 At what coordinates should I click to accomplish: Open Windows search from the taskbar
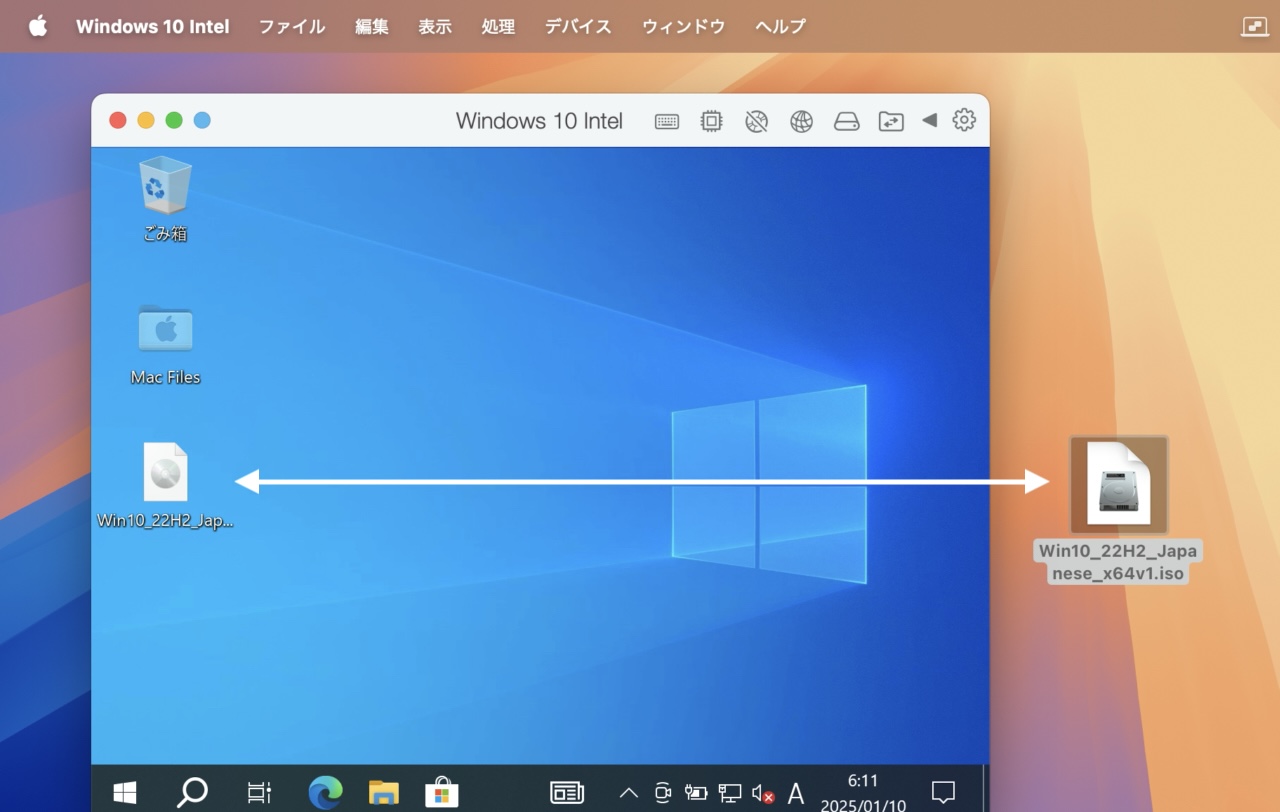click(192, 793)
